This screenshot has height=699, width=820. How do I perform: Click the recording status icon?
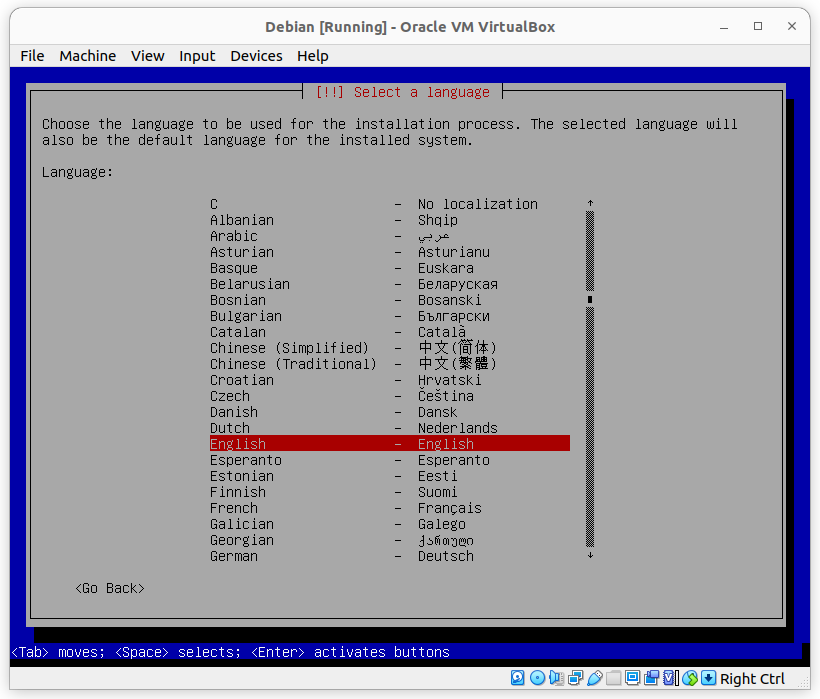651,678
